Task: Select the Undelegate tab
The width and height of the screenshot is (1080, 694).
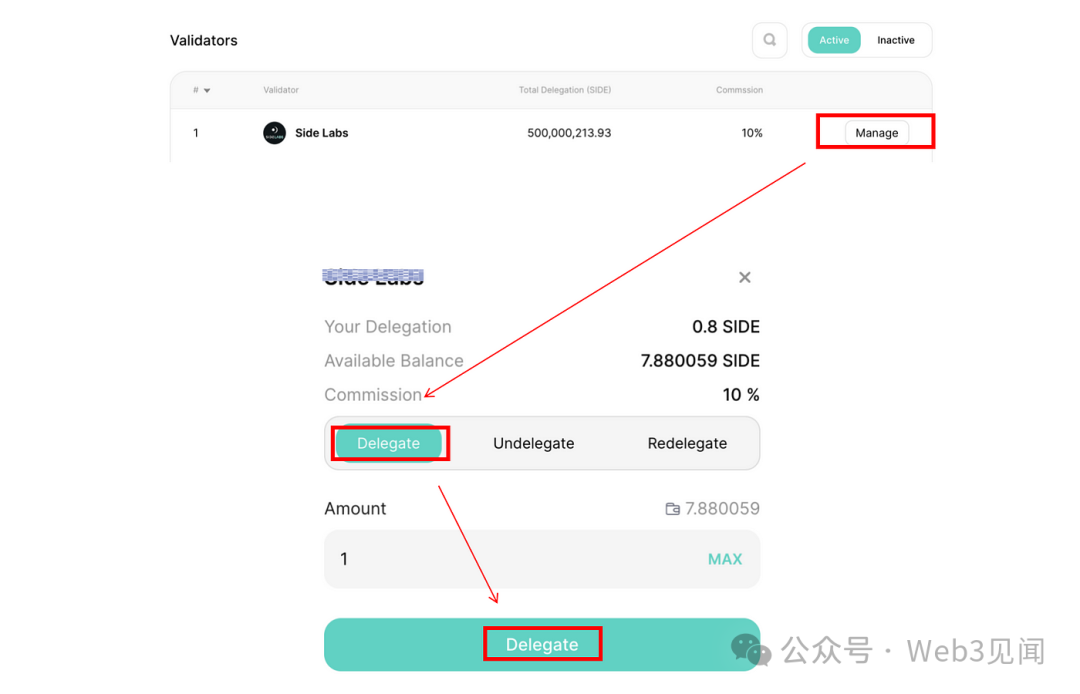Action: coord(534,443)
